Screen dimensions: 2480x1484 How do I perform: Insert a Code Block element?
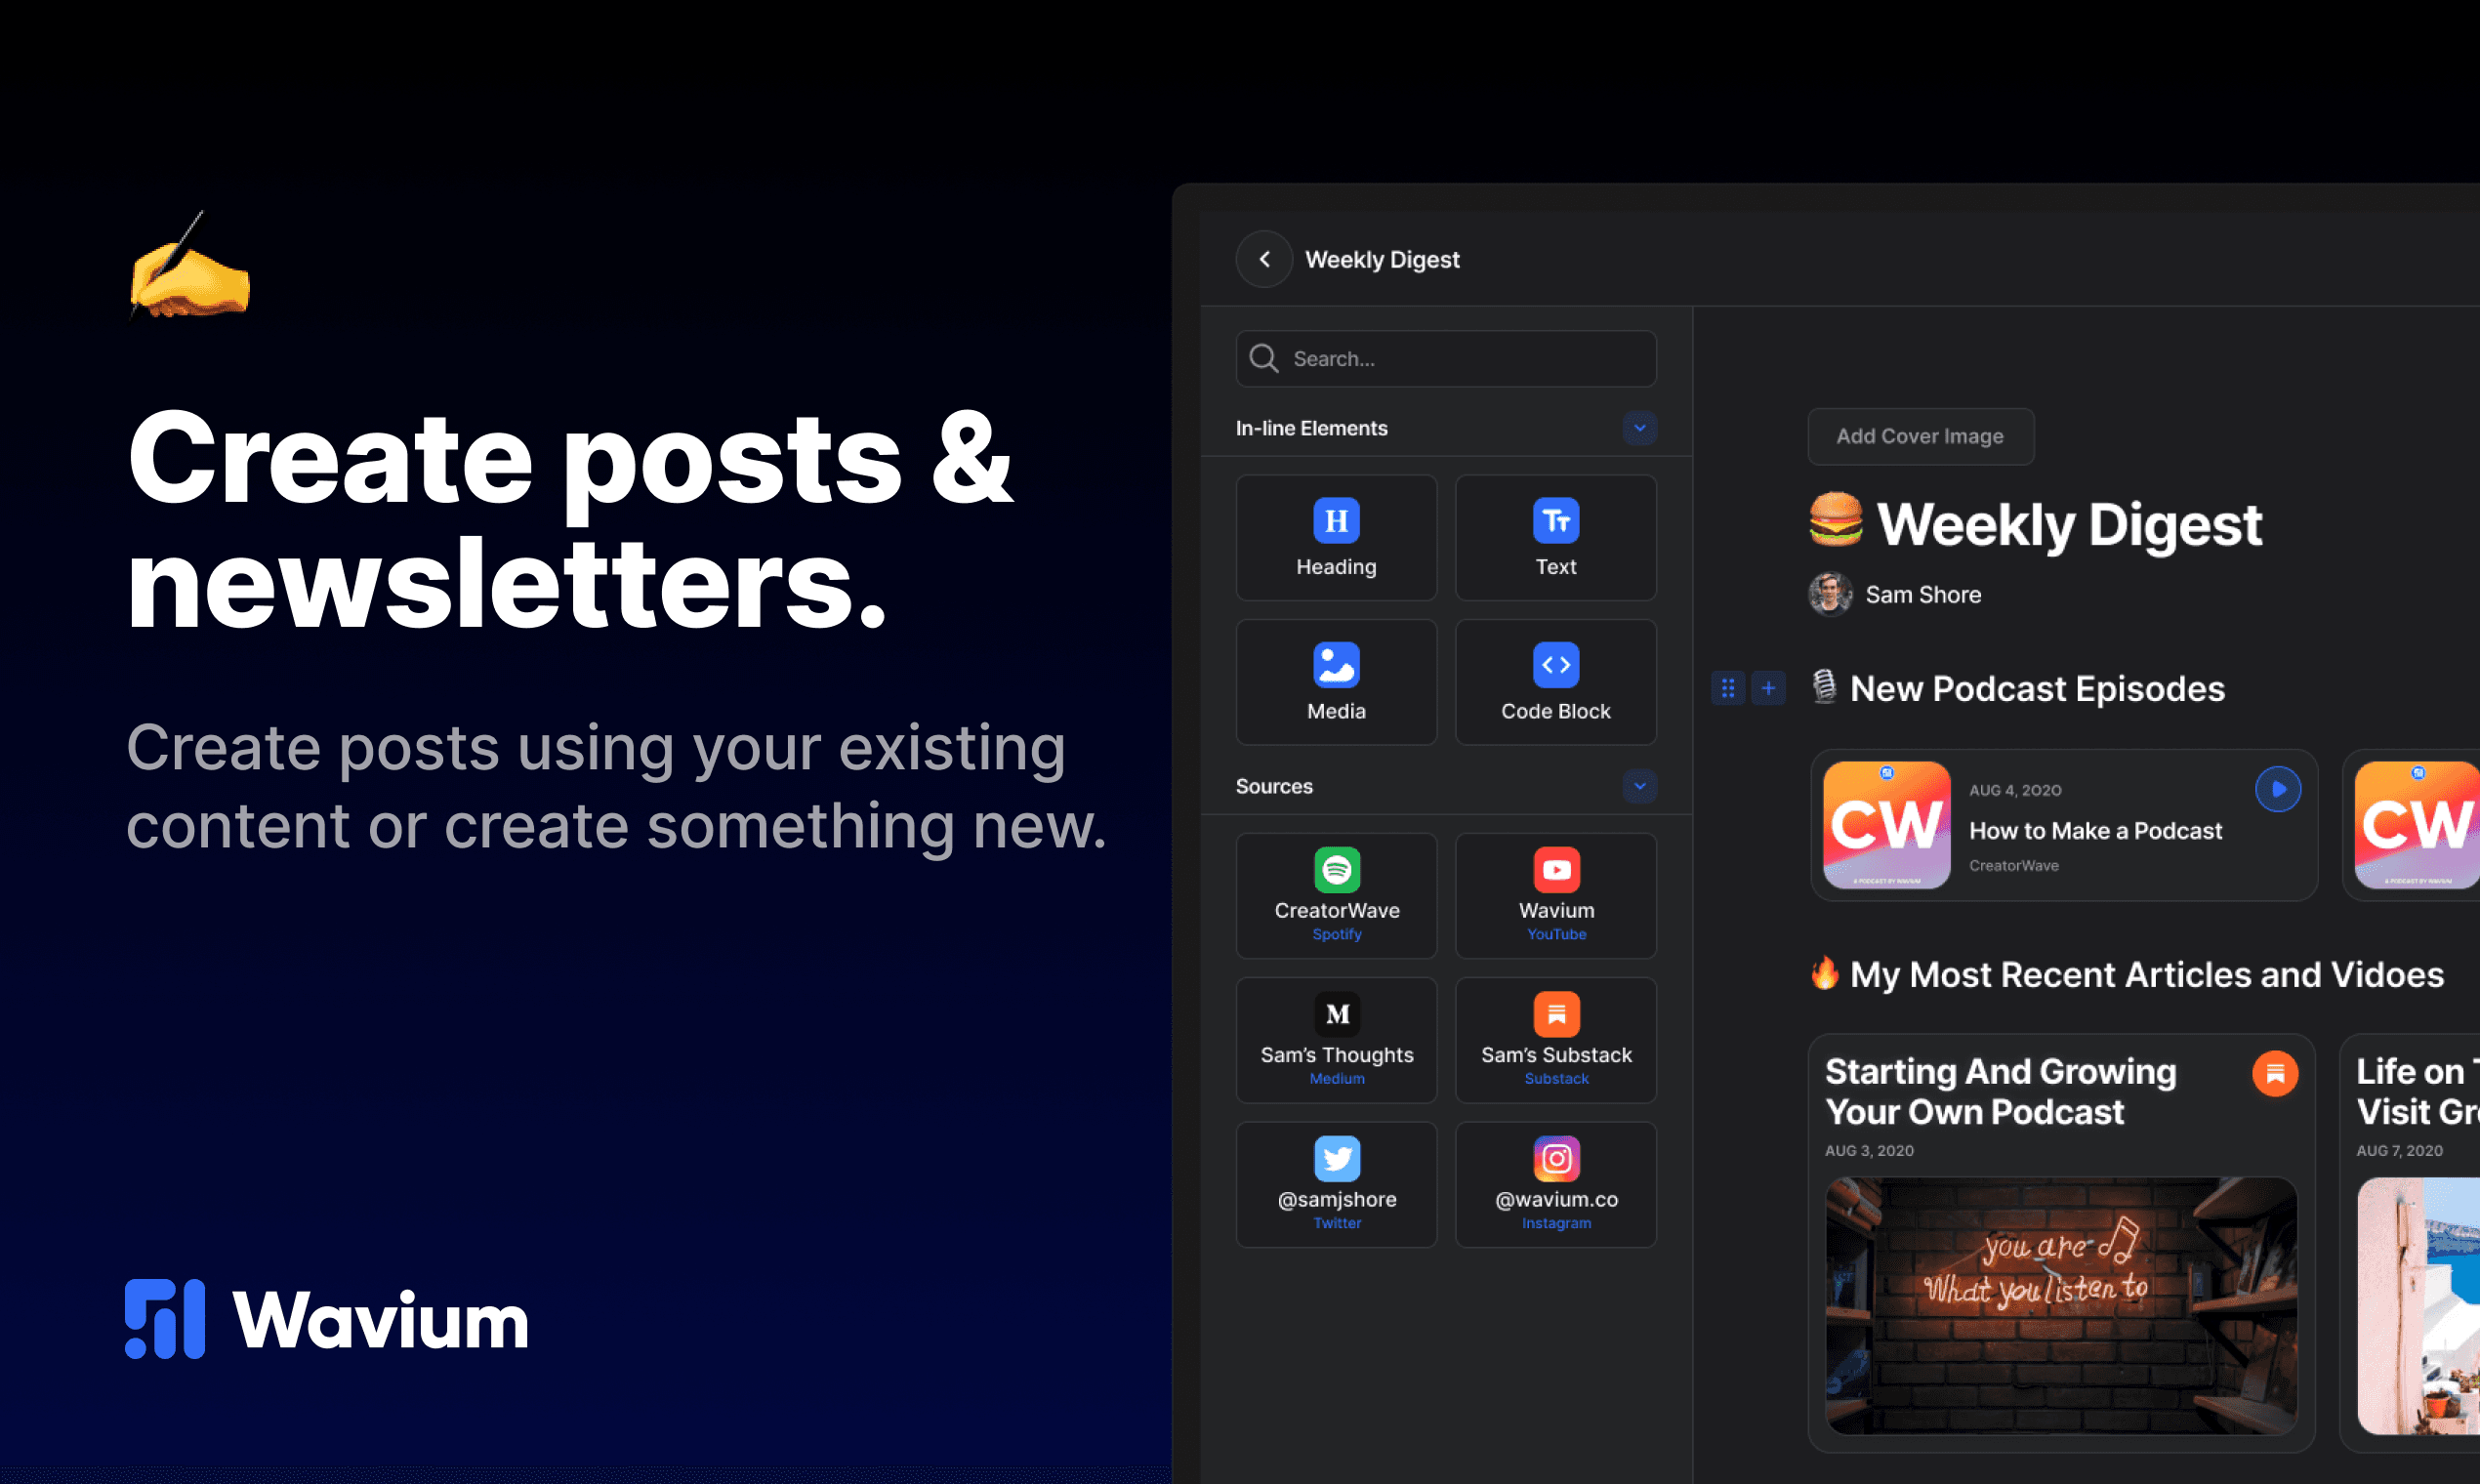click(x=1555, y=682)
